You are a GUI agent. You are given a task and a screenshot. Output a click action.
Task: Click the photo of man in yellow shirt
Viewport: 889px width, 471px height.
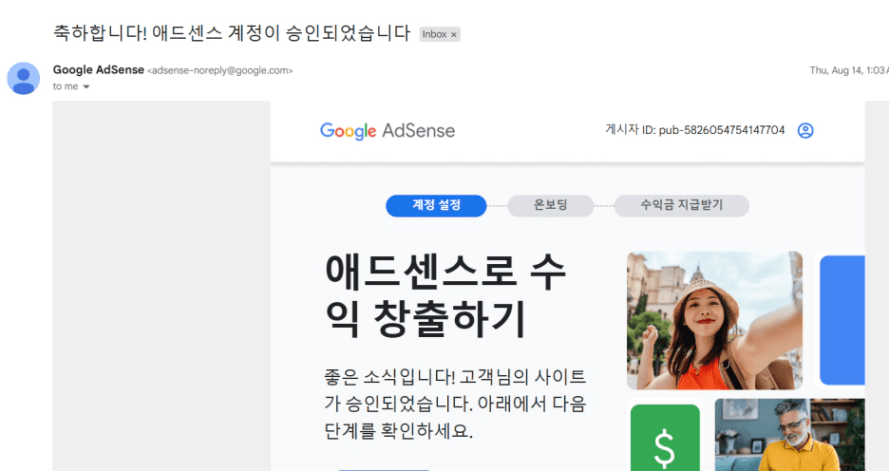coord(789,435)
